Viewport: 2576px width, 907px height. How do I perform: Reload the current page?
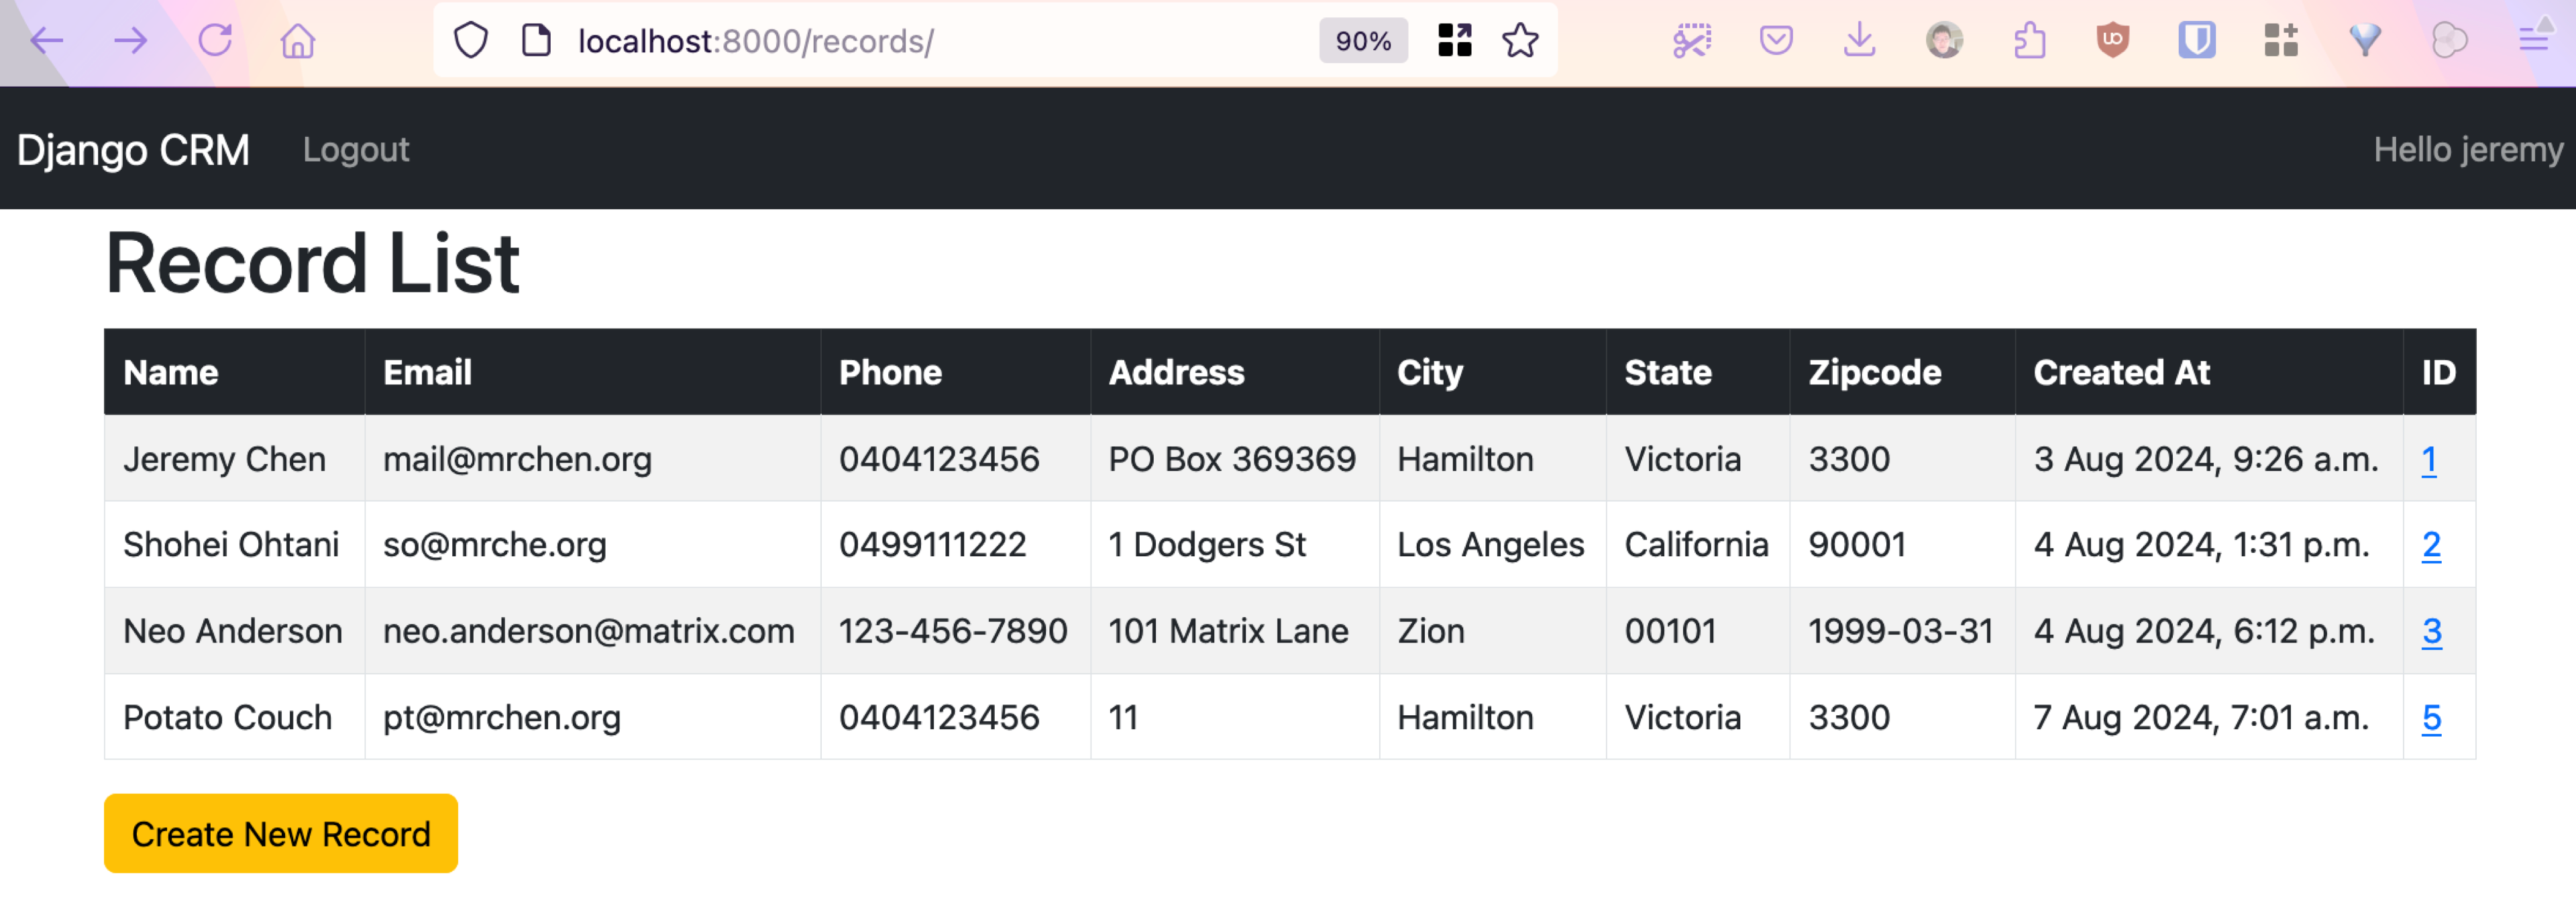(x=215, y=41)
